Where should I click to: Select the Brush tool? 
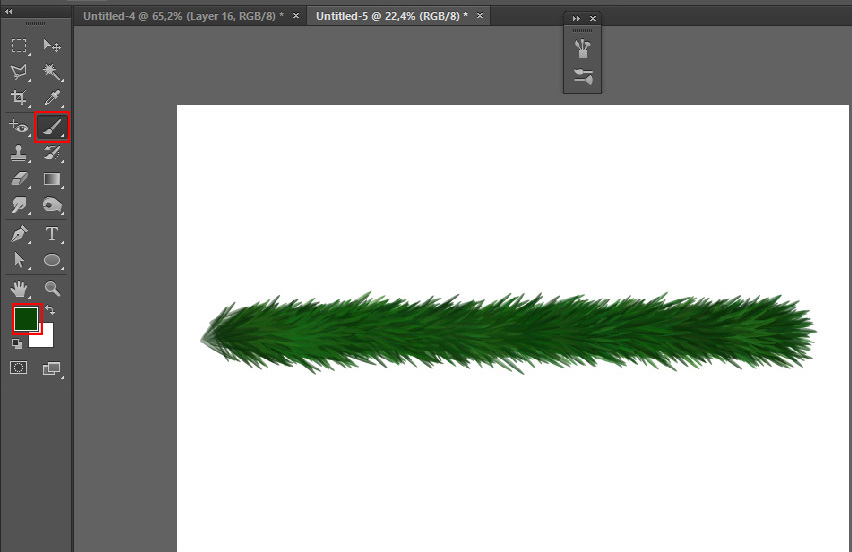point(52,127)
